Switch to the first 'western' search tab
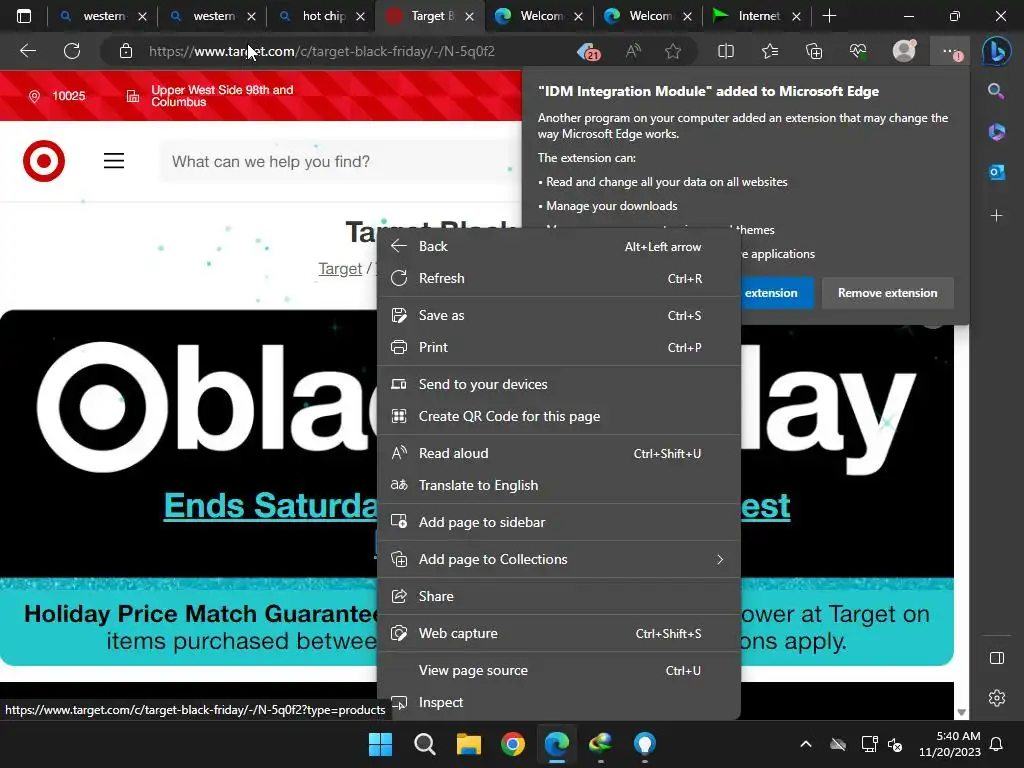This screenshot has height=768, width=1024. (x=101, y=16)
